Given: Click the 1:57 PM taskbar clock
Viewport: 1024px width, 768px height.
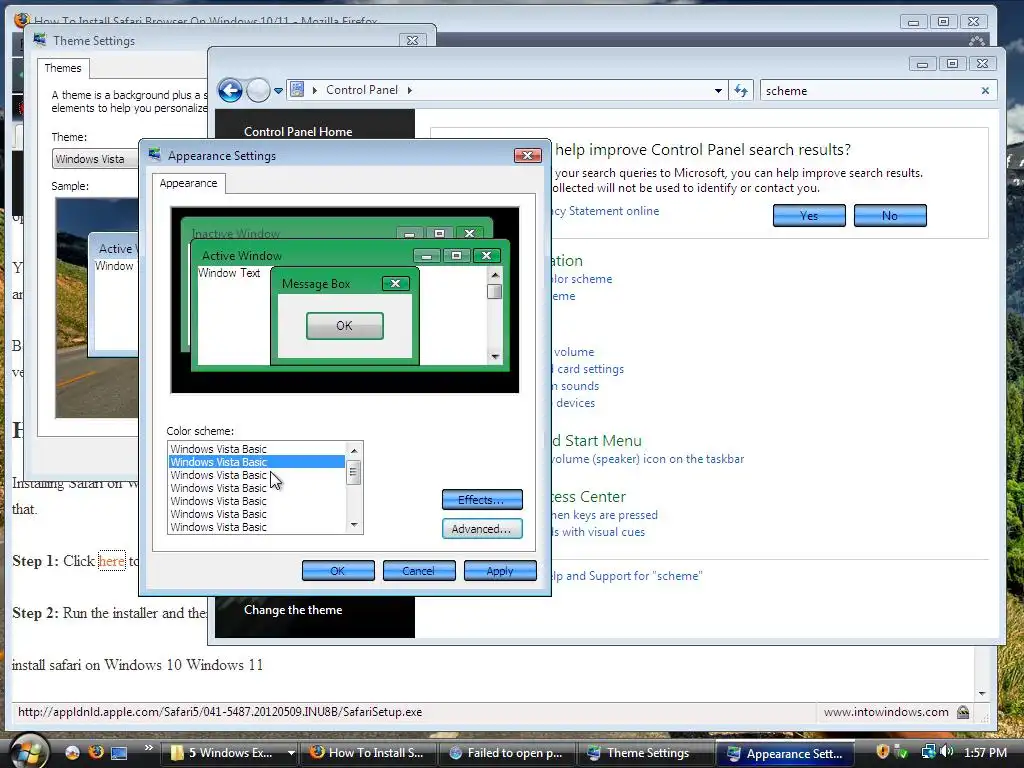Looking at the screenshot, I should coord(985,753).
